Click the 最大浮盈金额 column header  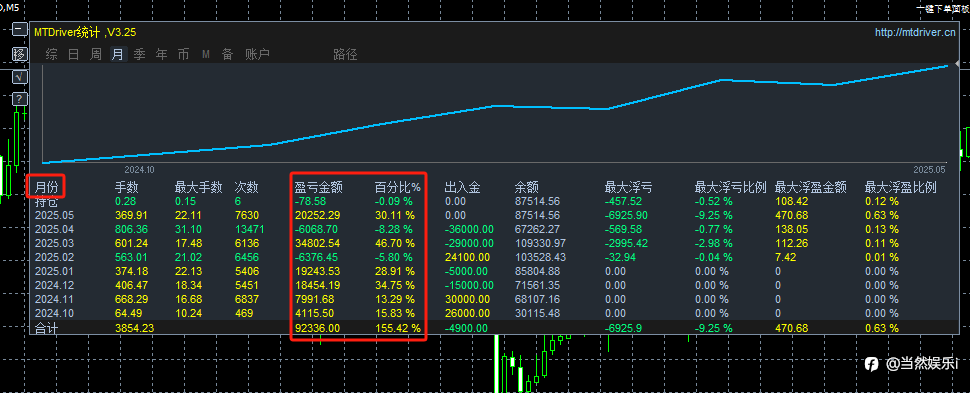(x=810, y=187)
